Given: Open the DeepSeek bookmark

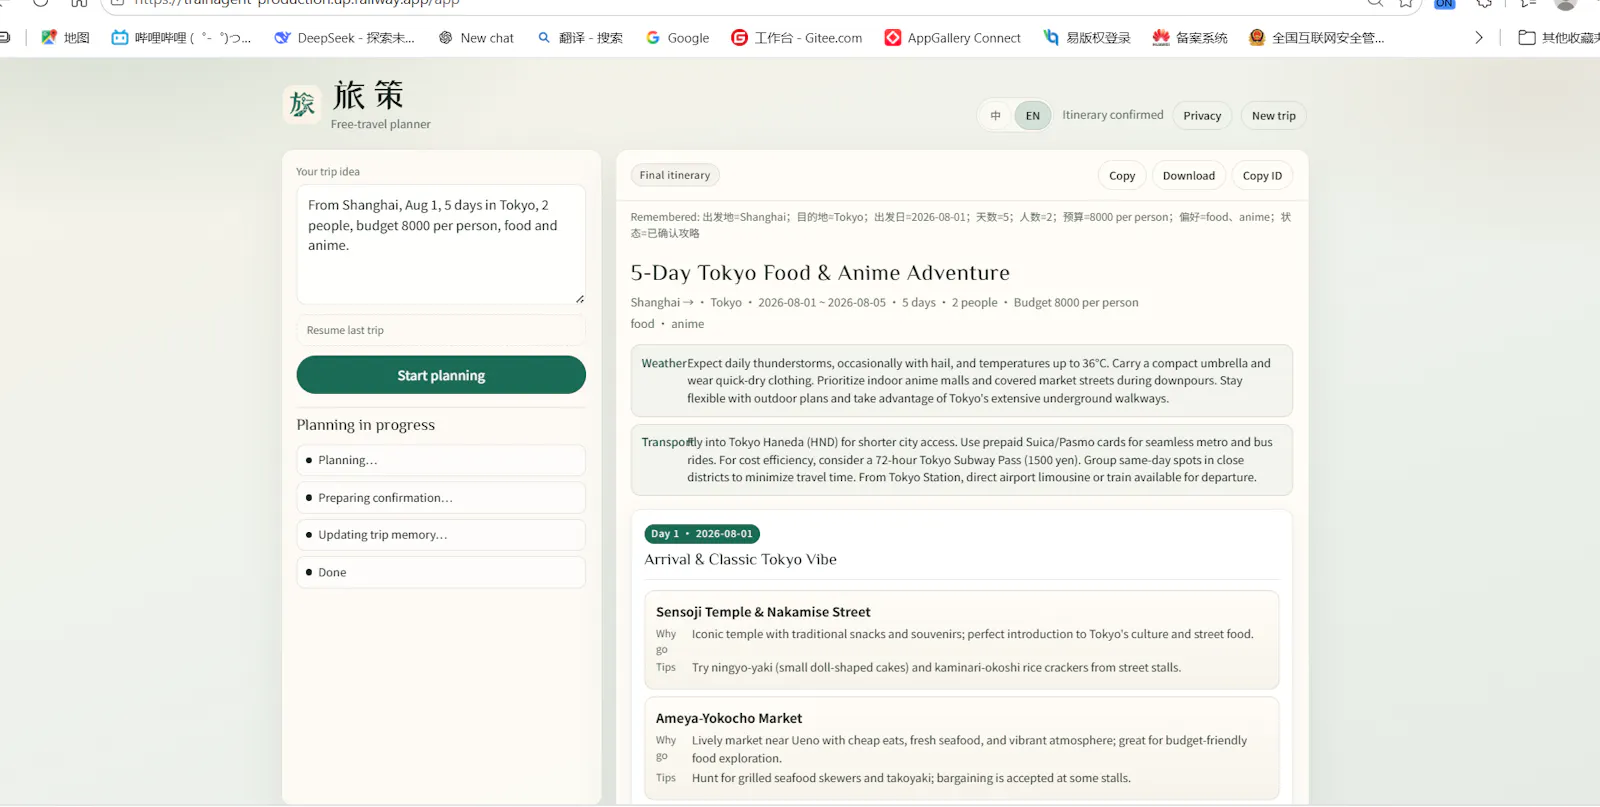Looking at the screenshot, I should 344,38.
